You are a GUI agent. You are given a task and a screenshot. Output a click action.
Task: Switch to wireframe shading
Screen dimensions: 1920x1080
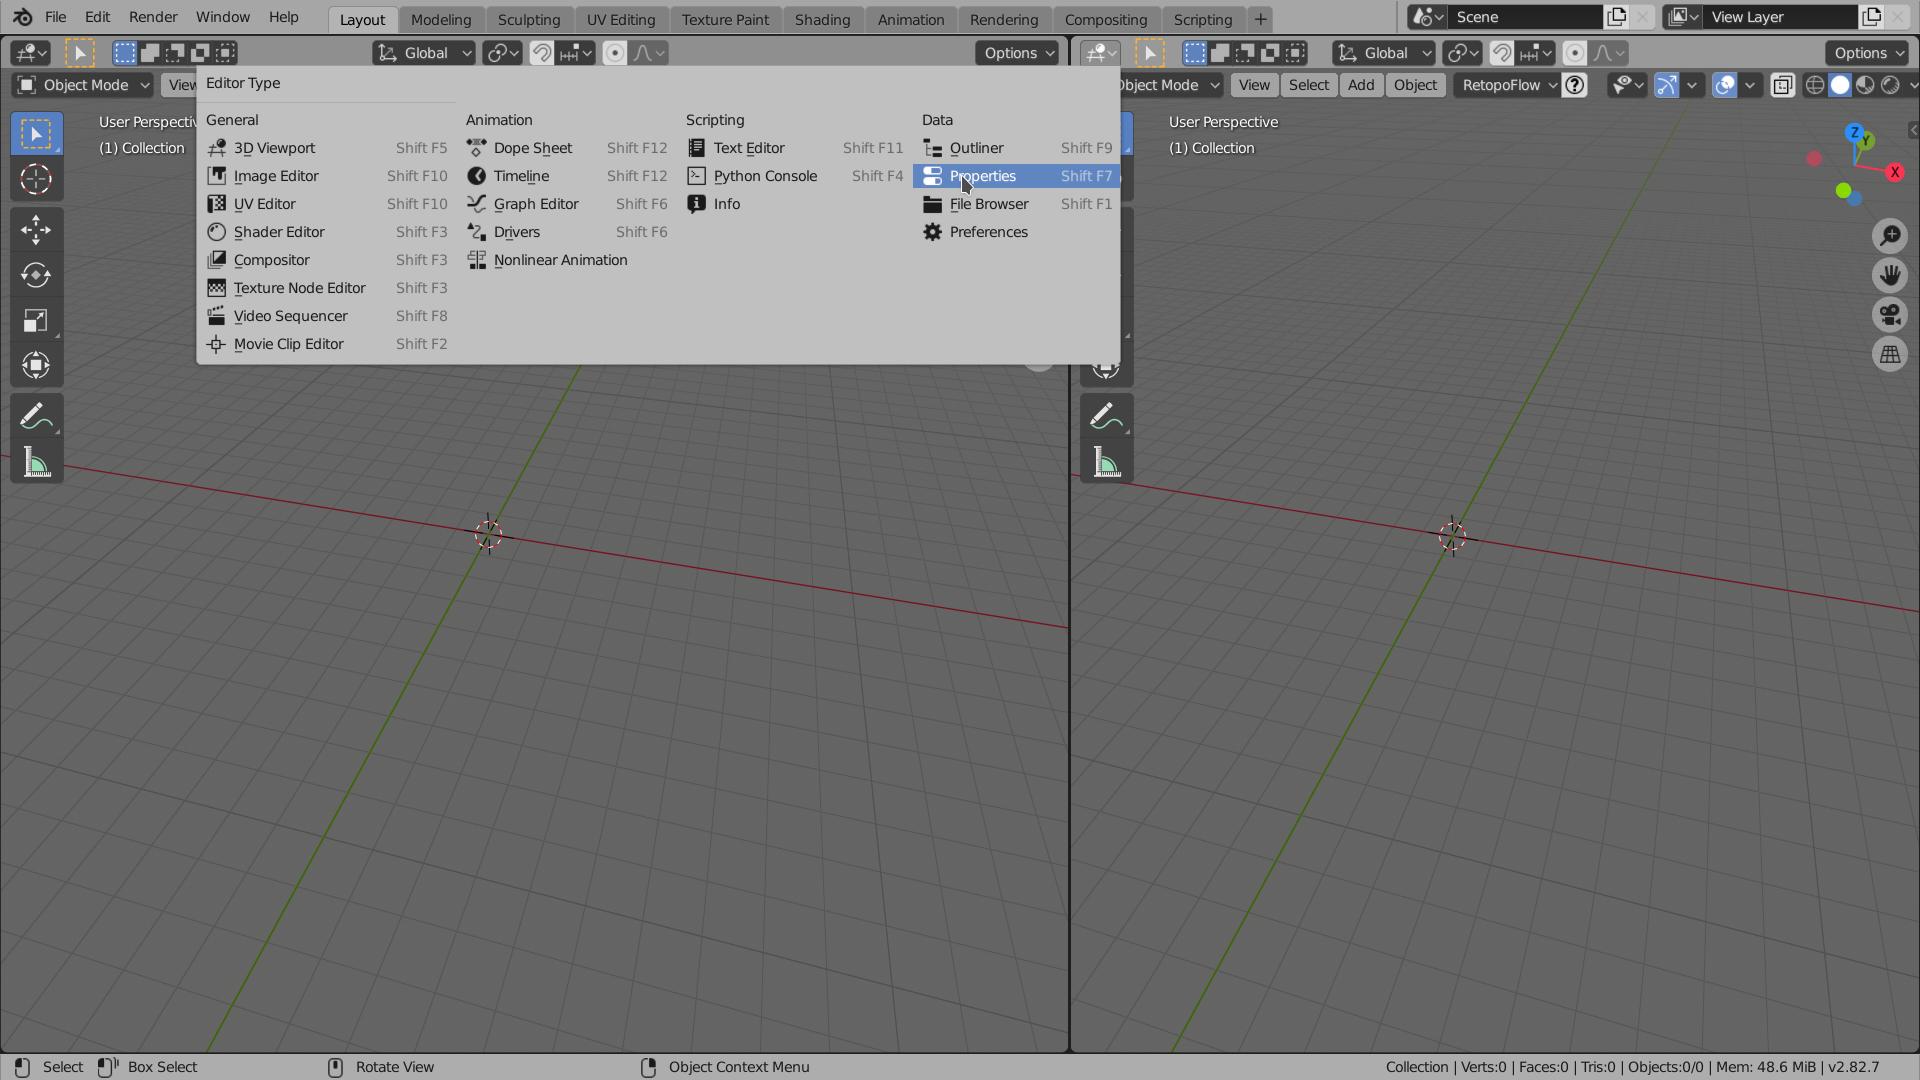(1815, 85)
